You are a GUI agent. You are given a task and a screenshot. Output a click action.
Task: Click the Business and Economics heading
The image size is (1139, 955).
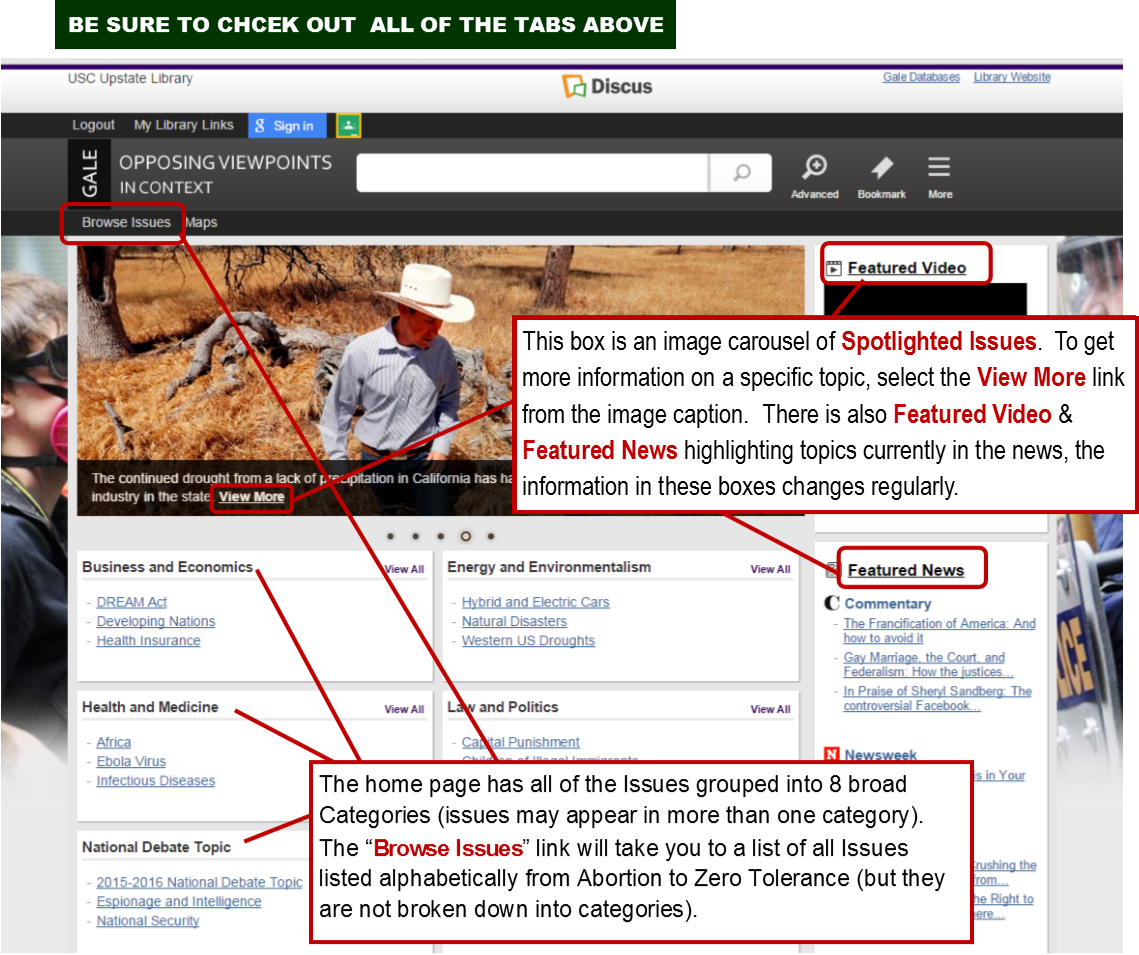click(x=167, y=567)
